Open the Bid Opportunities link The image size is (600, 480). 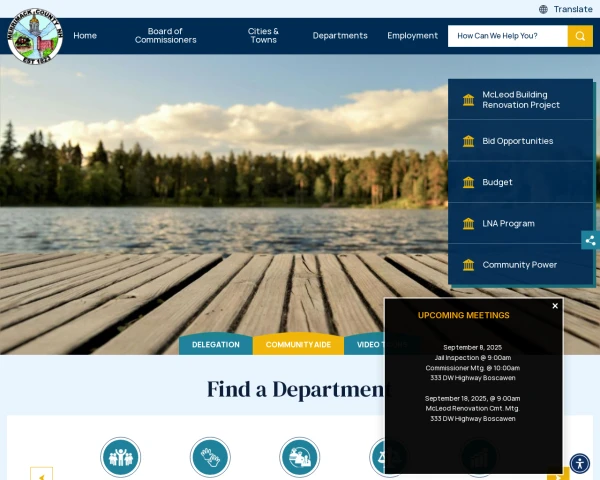pos(520,141)
